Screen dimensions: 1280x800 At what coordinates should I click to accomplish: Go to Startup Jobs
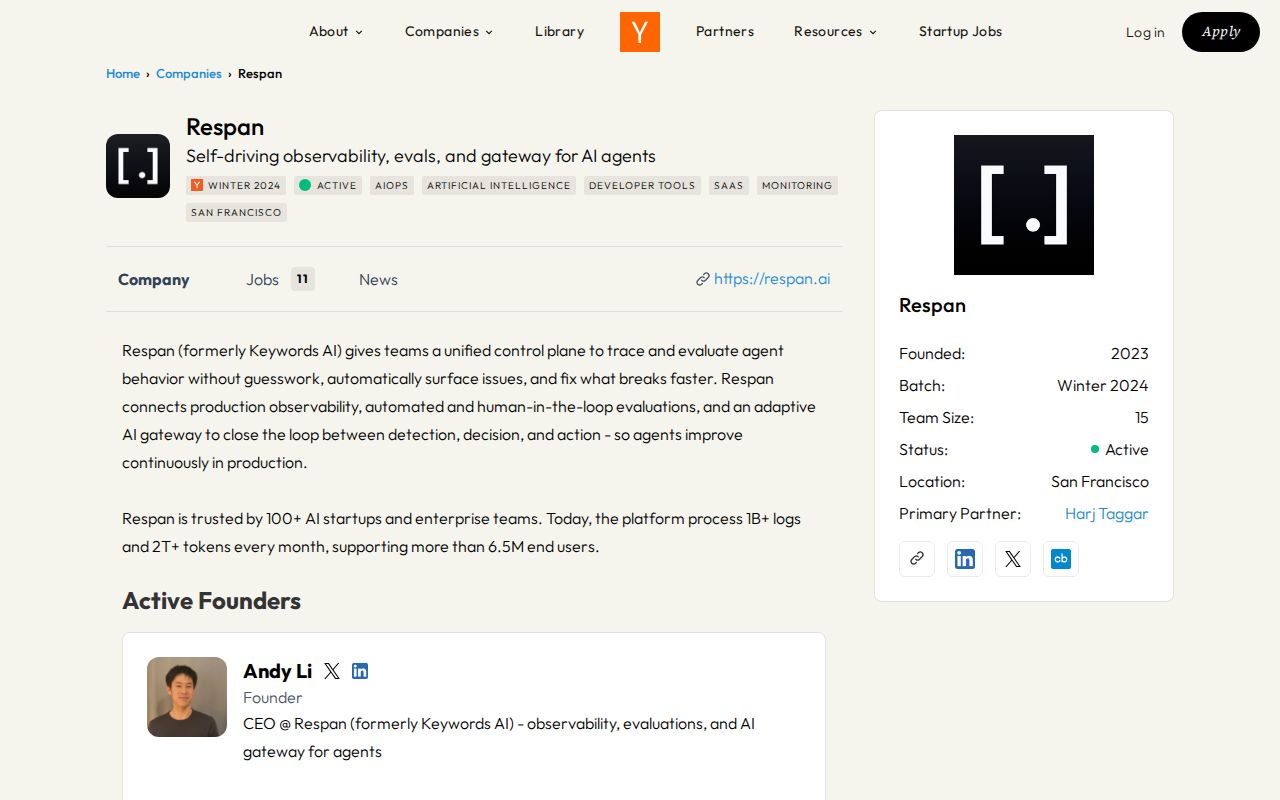[x=960, y=32]
